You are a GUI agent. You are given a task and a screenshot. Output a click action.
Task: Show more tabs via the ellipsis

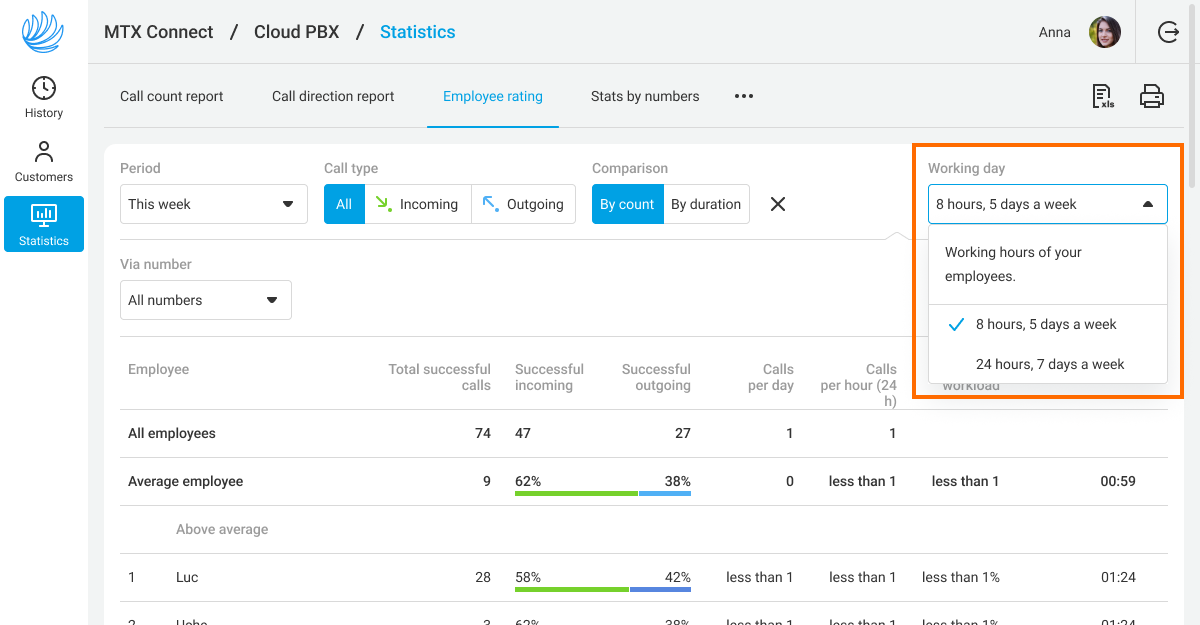point(744,97)
